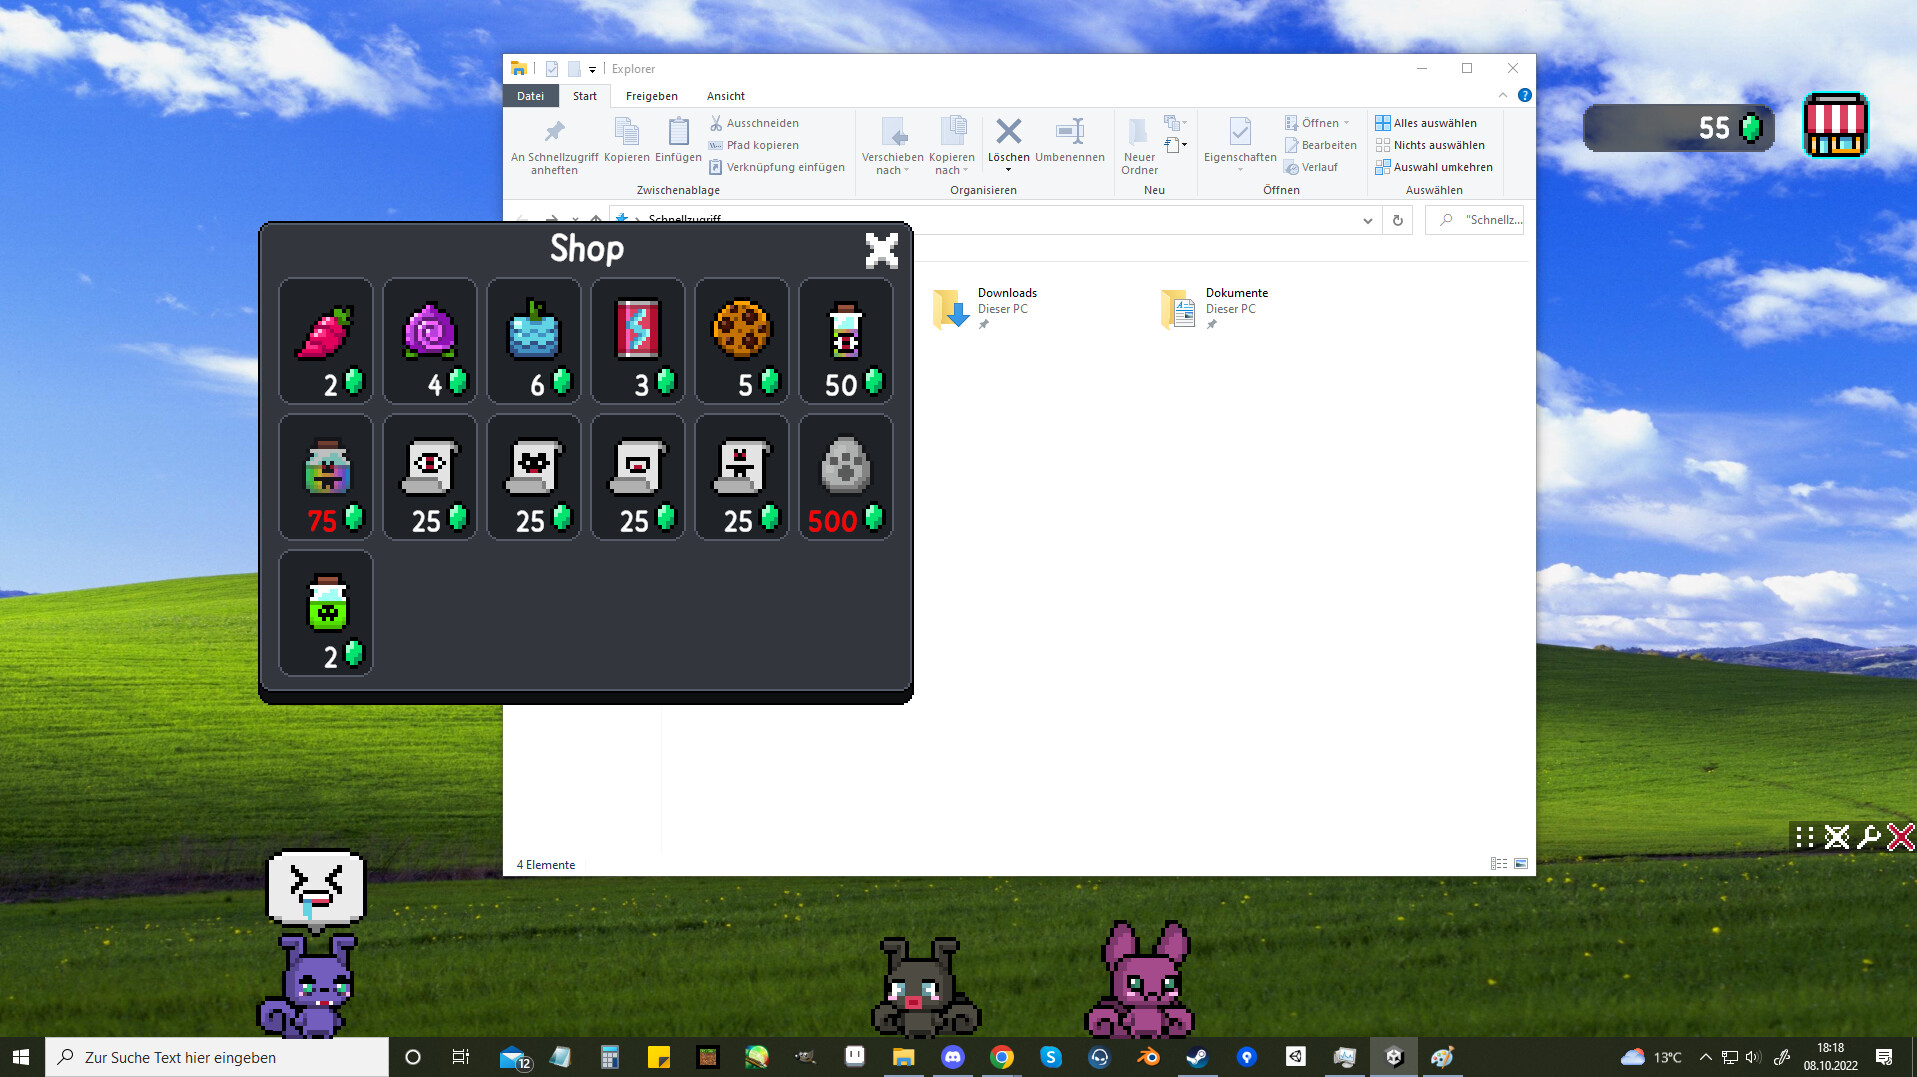Viewport: 1917px width, 1077px height.
Task: Open the striped shop icon near the gem counter
Action: click(1834, 127)
